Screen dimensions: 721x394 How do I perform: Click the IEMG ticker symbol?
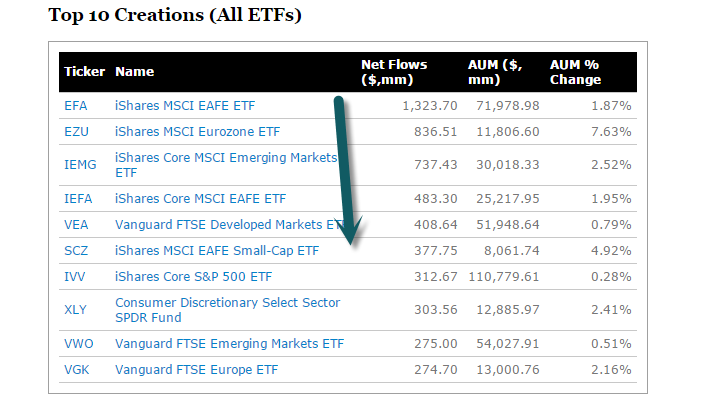coord(80,165)
